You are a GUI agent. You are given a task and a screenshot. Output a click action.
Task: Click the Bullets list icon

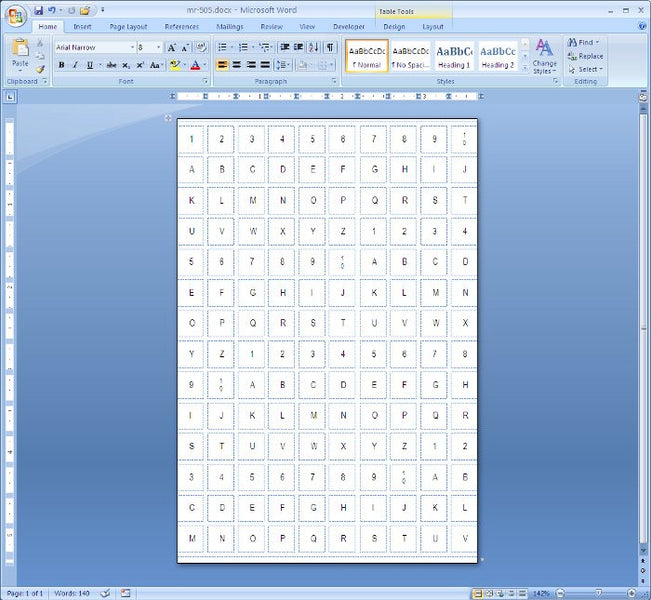(x=222, y=47)
